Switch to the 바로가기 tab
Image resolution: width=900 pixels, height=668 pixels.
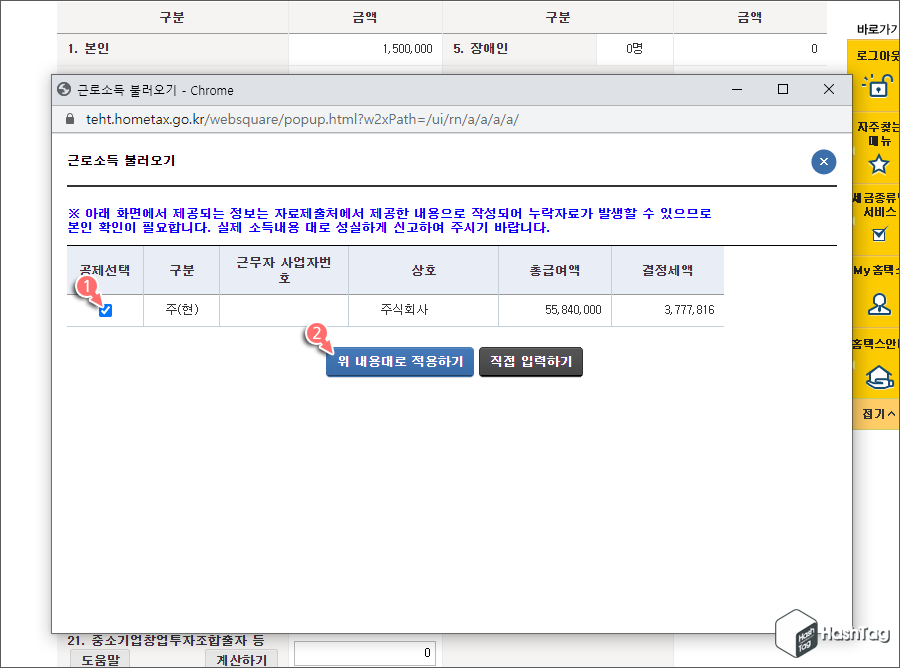pos(875,28)
